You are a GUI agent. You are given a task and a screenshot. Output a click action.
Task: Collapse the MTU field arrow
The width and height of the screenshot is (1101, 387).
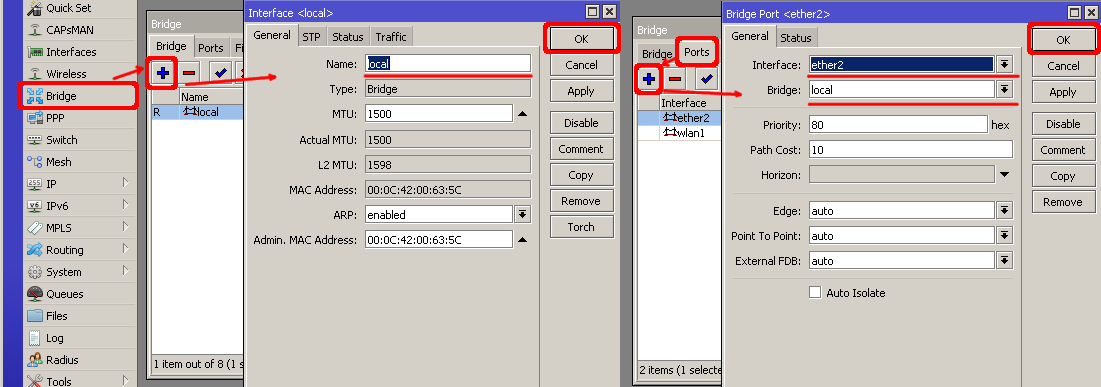click(x=522, y=114)
